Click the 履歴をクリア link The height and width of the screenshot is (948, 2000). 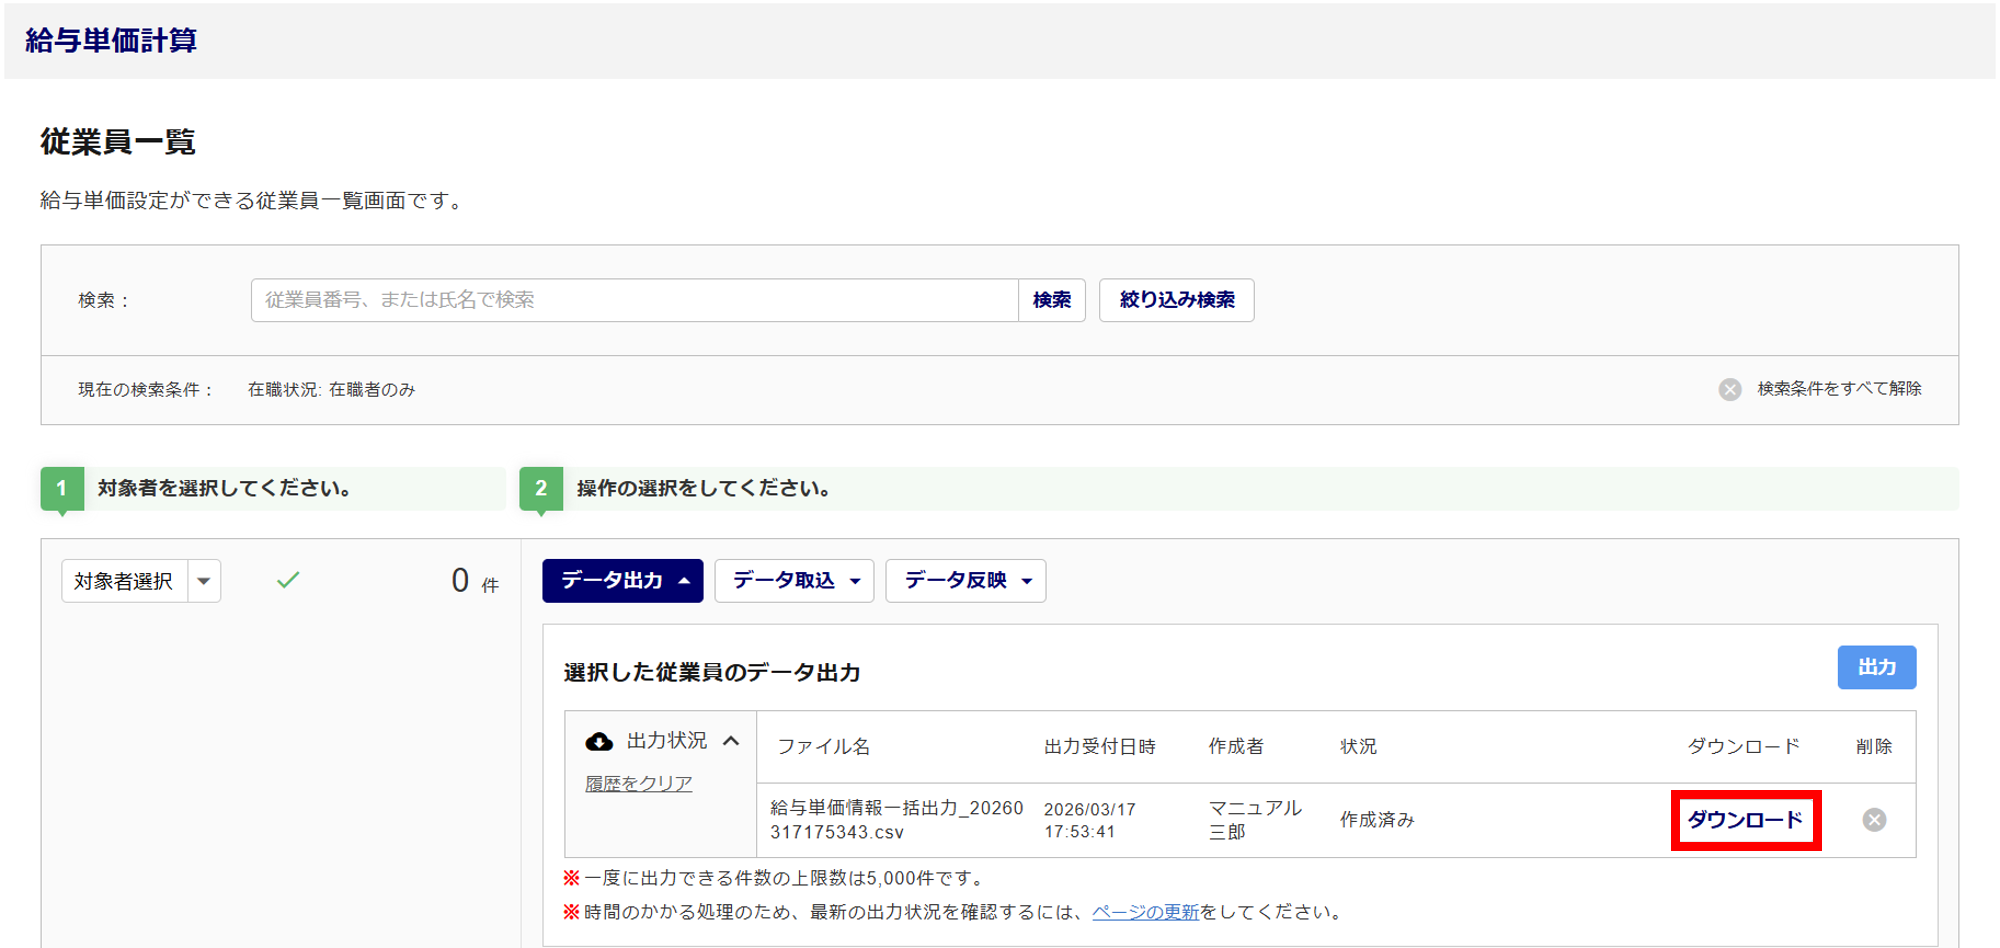click(638, 783)
